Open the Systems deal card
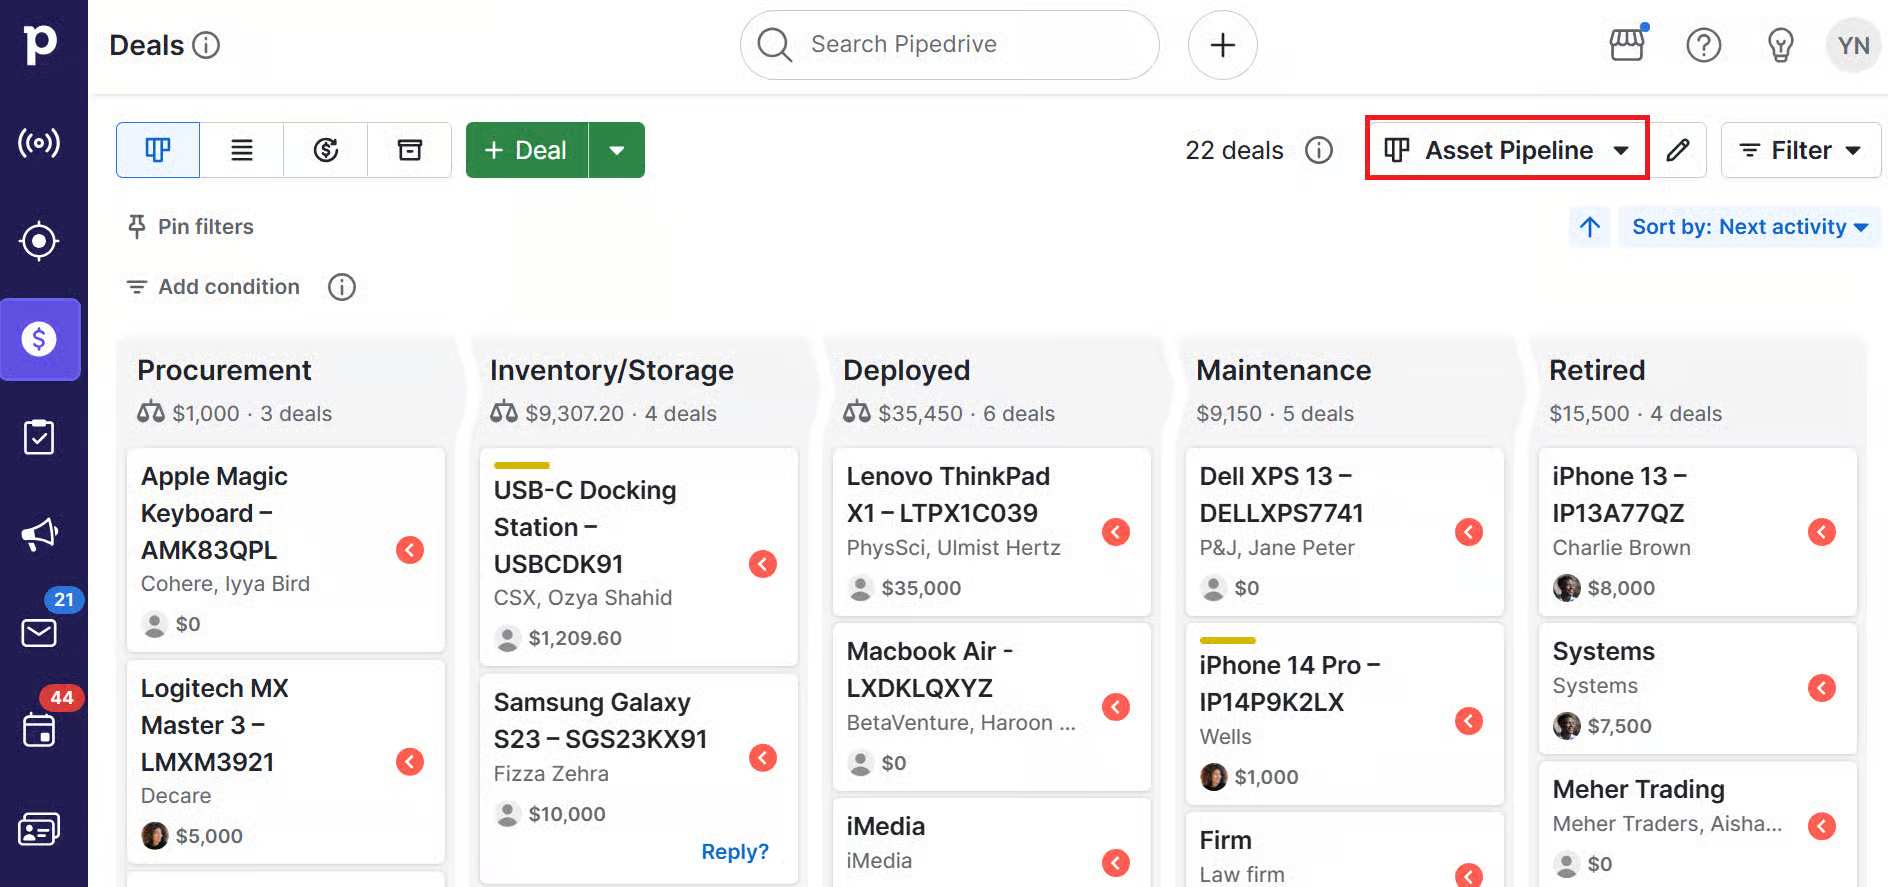The width and height of the screenshot is (1888, 887). (x=1698, y=688)
